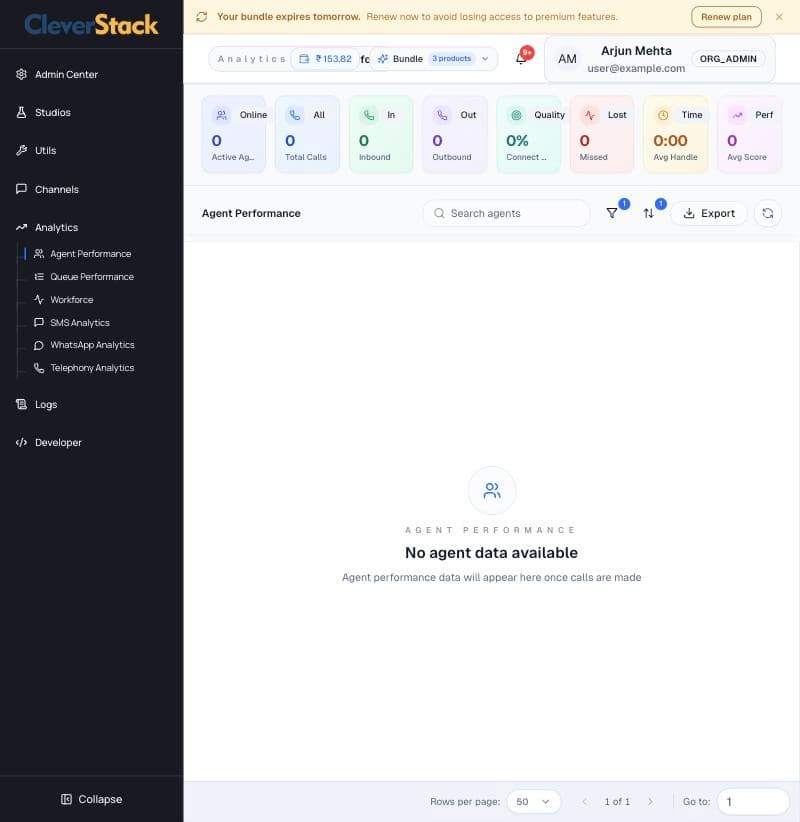Open the notifications bell
800x822 pixels.
pyautogui.click(x=521, y=59)
